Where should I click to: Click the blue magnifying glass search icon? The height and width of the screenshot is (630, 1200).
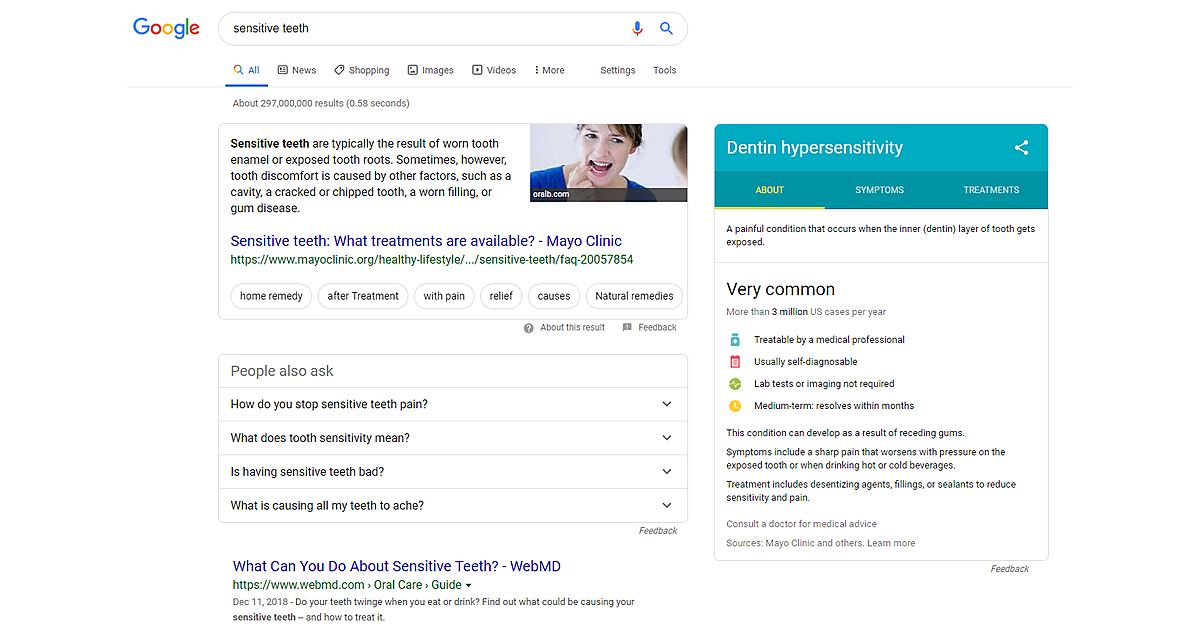pyautogui.click(x=667, y=29)
